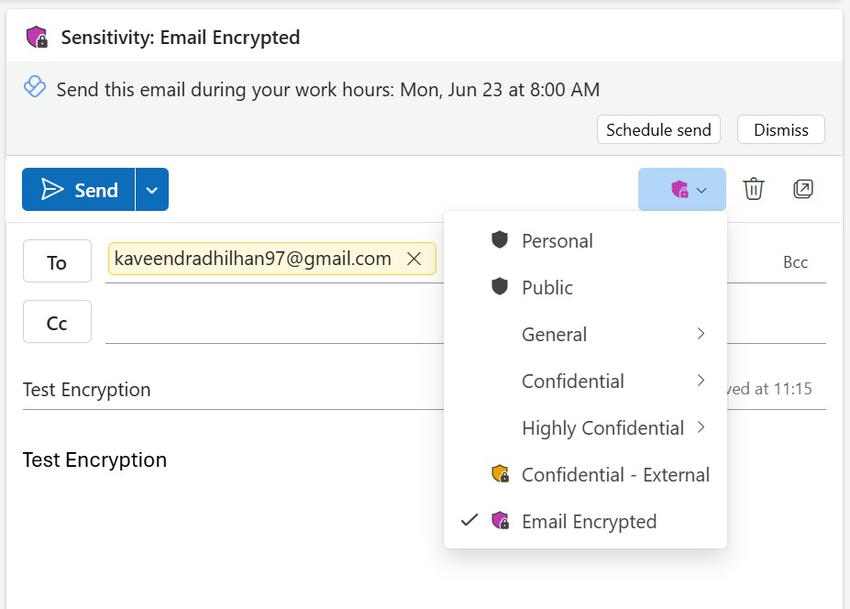This screenshot has width=850, height=609.
Task: Choose General from the sensitivity menu
Action: pyautogui.click(x=553, y=334)
